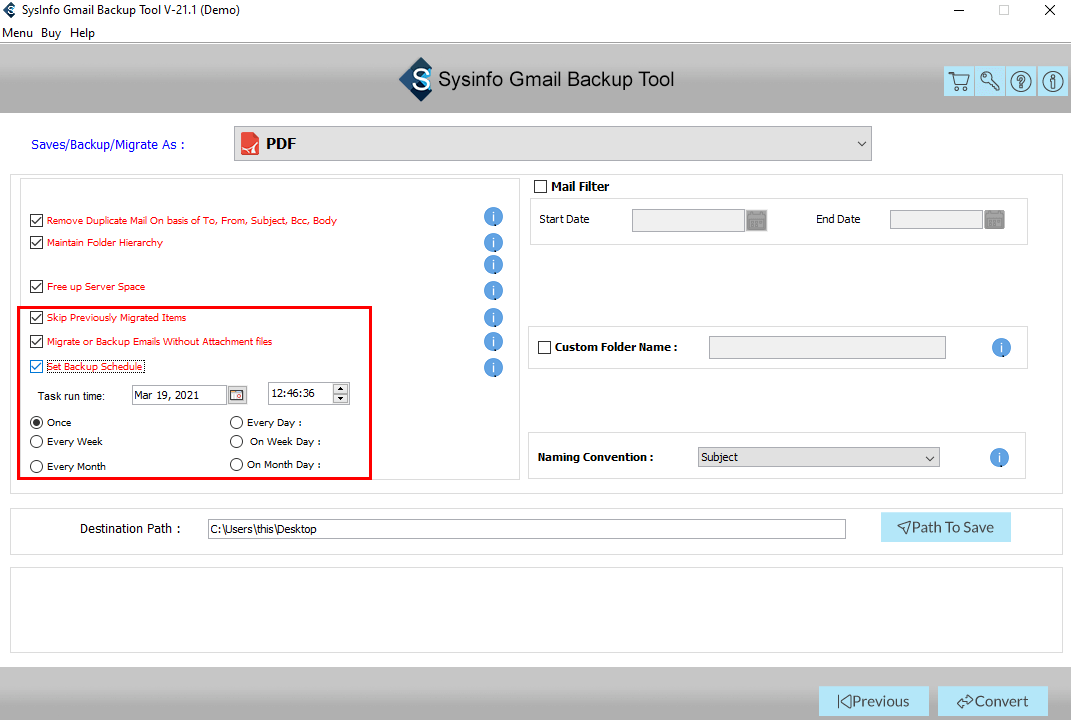Click the Custom Folder Name text field
The image size is (1071, 720).
click(x=827, y=348)
